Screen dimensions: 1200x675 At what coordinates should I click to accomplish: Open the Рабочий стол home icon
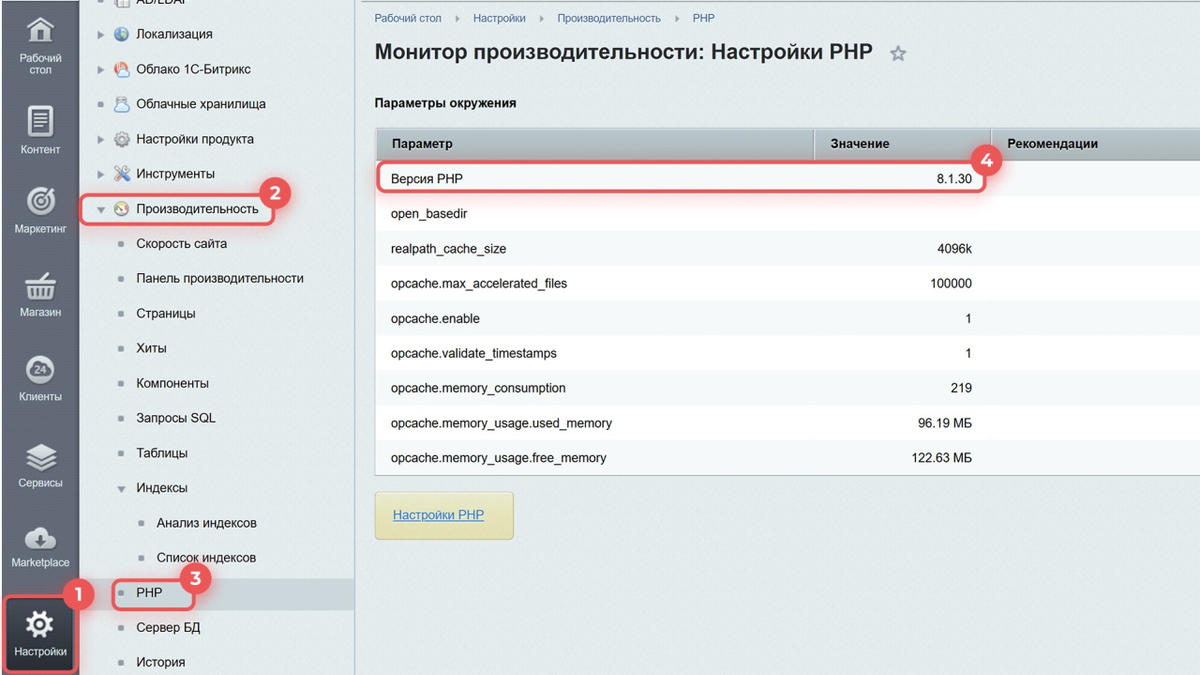click(40, 31)
